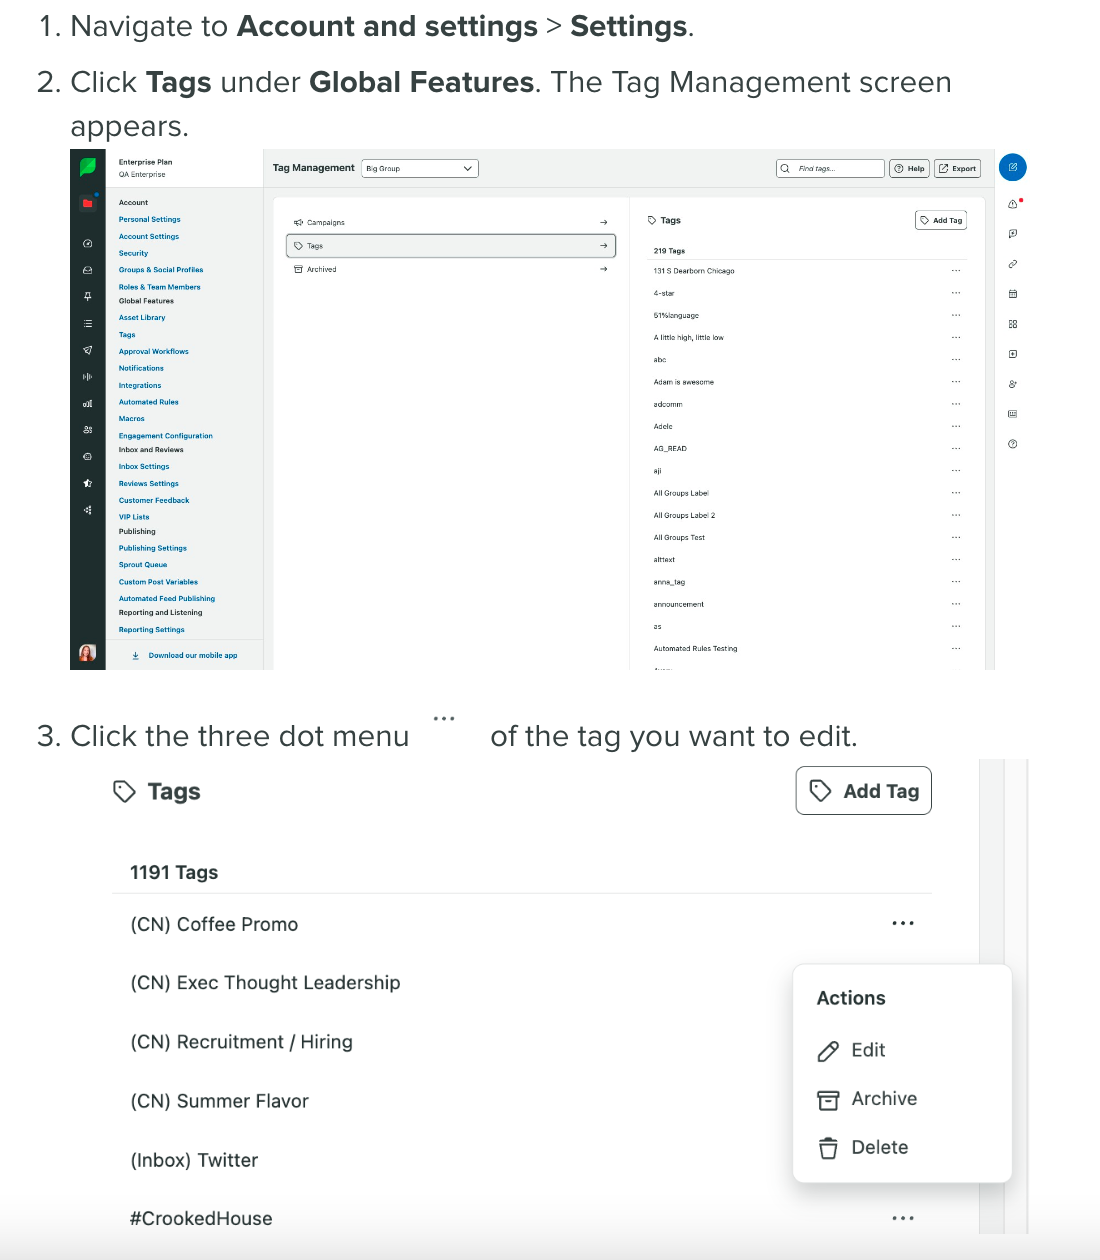1100x1260 pixels.
Task: Choose Delete from the Actions menu
Action: click(879, 1148)
